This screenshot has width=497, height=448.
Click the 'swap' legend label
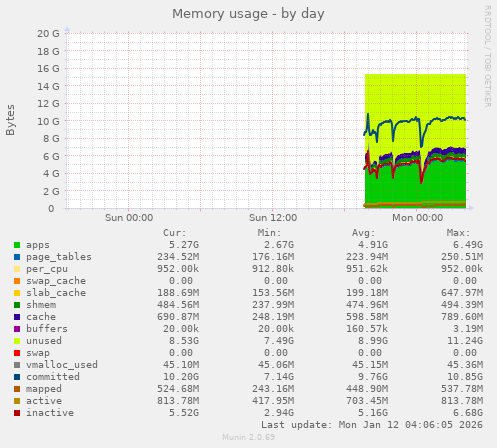coord(38,353)
